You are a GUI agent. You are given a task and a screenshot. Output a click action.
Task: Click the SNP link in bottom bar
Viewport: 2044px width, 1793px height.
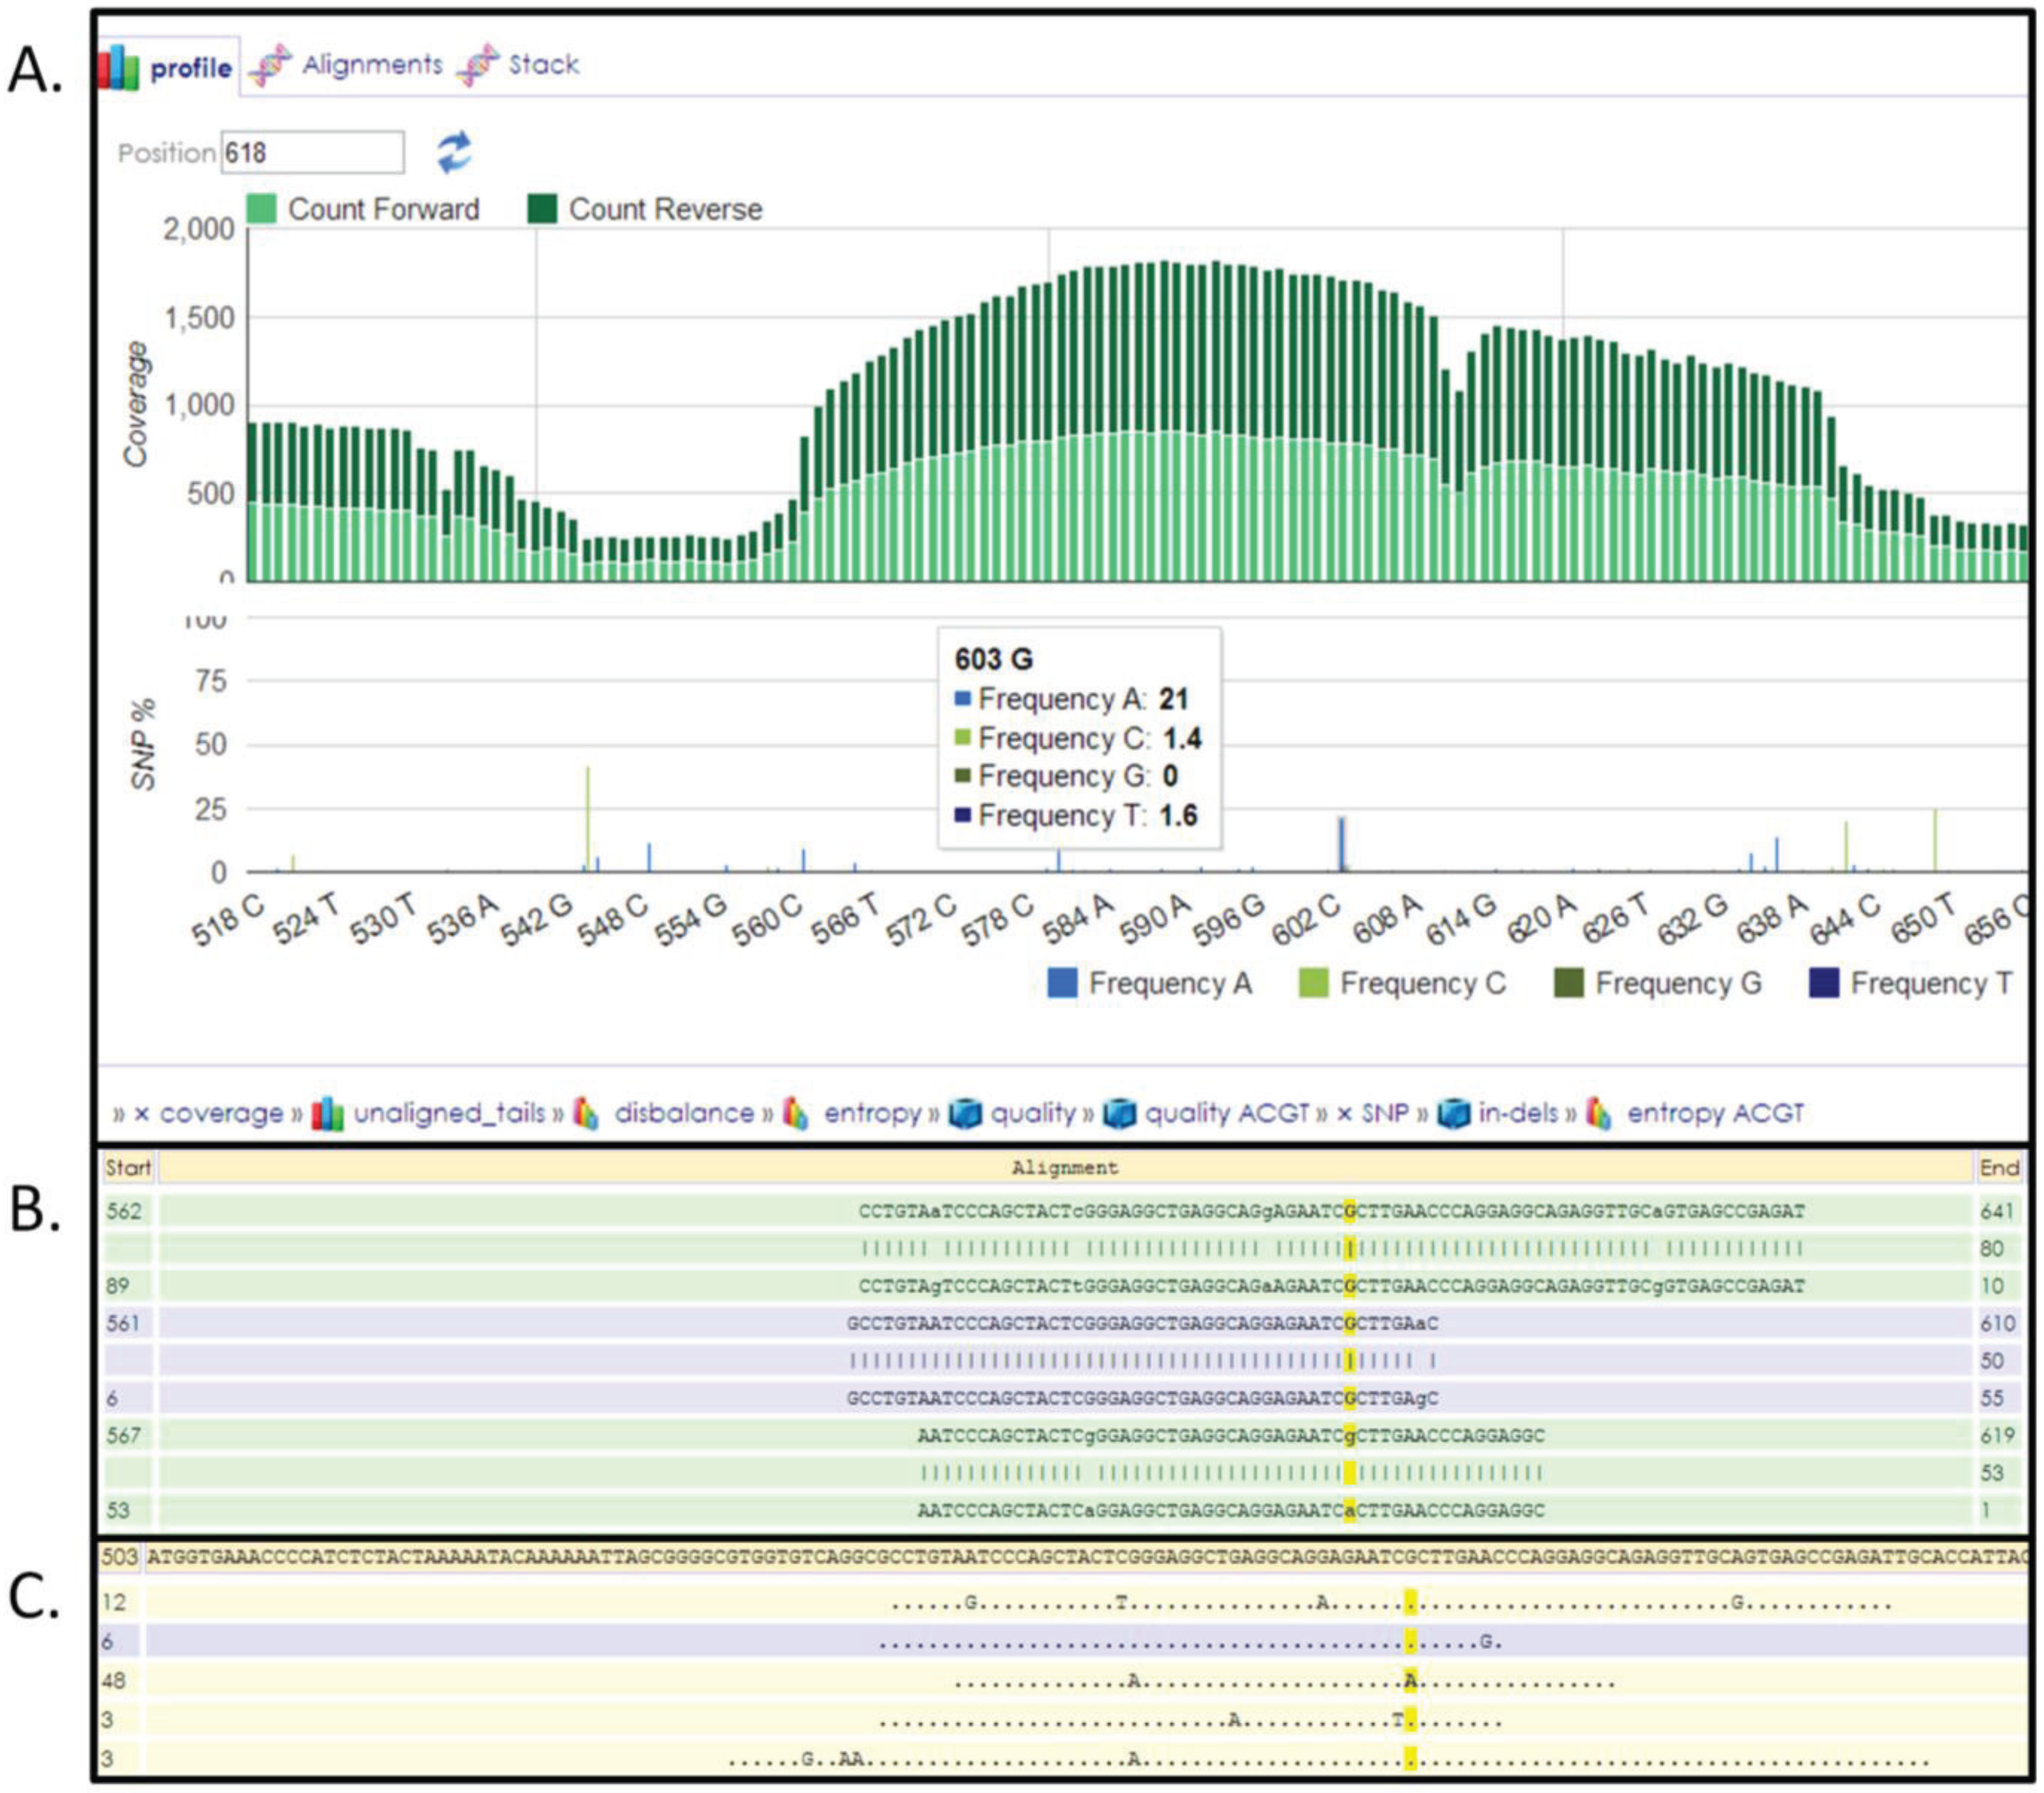[x=1385, y=1113]
